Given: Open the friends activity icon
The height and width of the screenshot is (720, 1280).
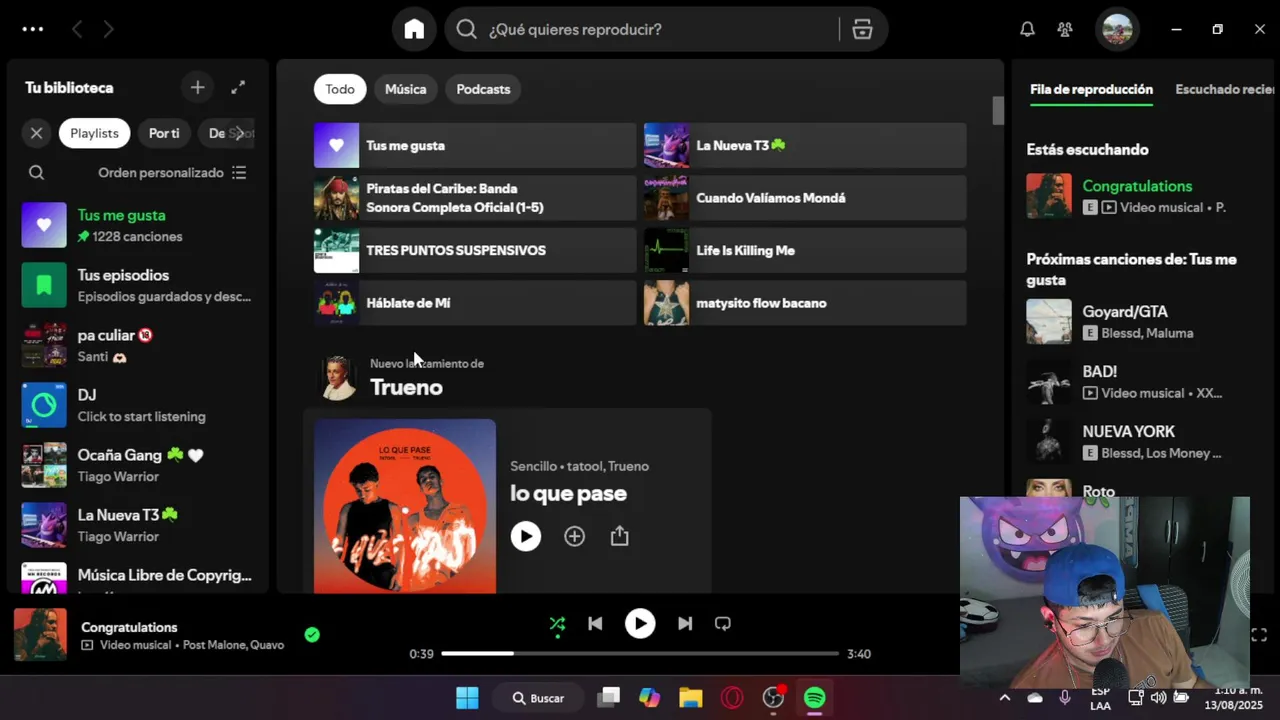Looking at the screenshot, I should pos(1065,29).
